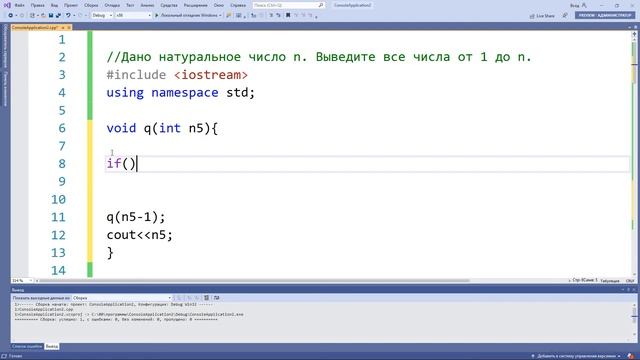Open the Окно menu
This screenshot has width=640, height=360.
(x=218, y=5)
